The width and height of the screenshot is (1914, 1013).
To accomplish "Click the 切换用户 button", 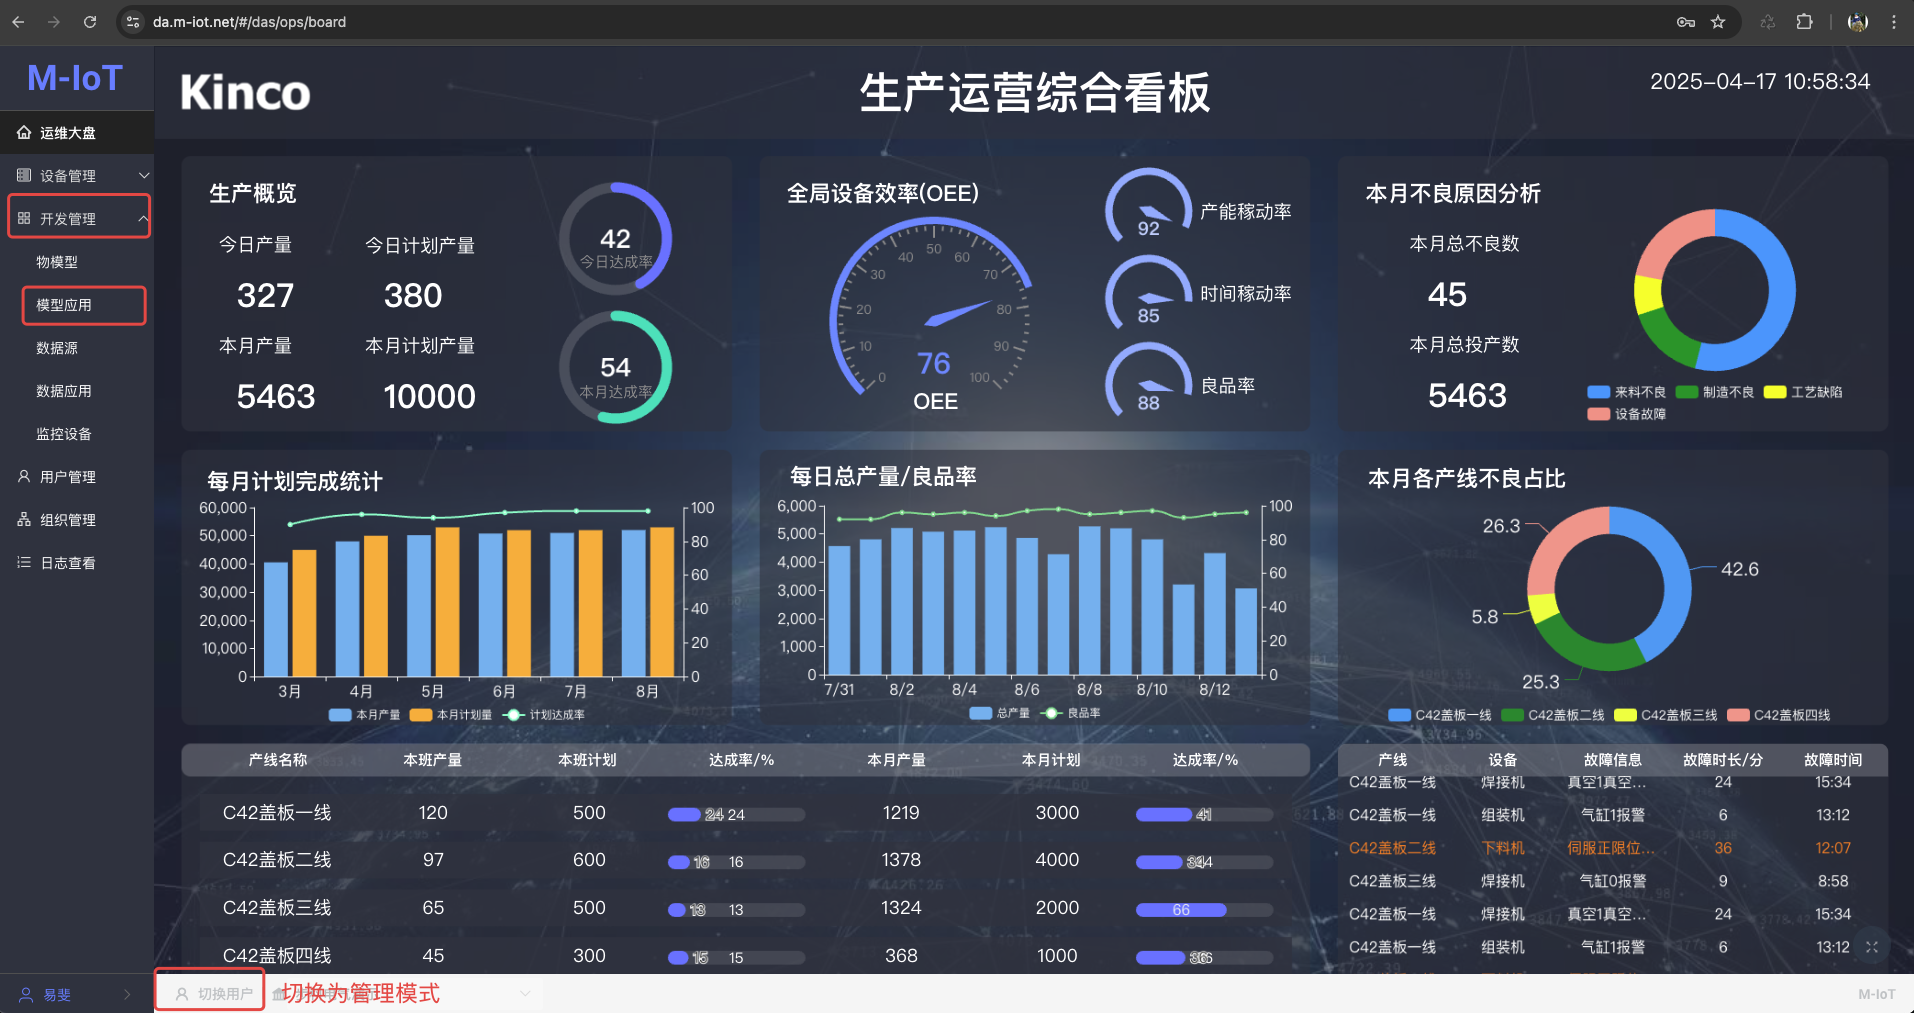I will 214,994.
